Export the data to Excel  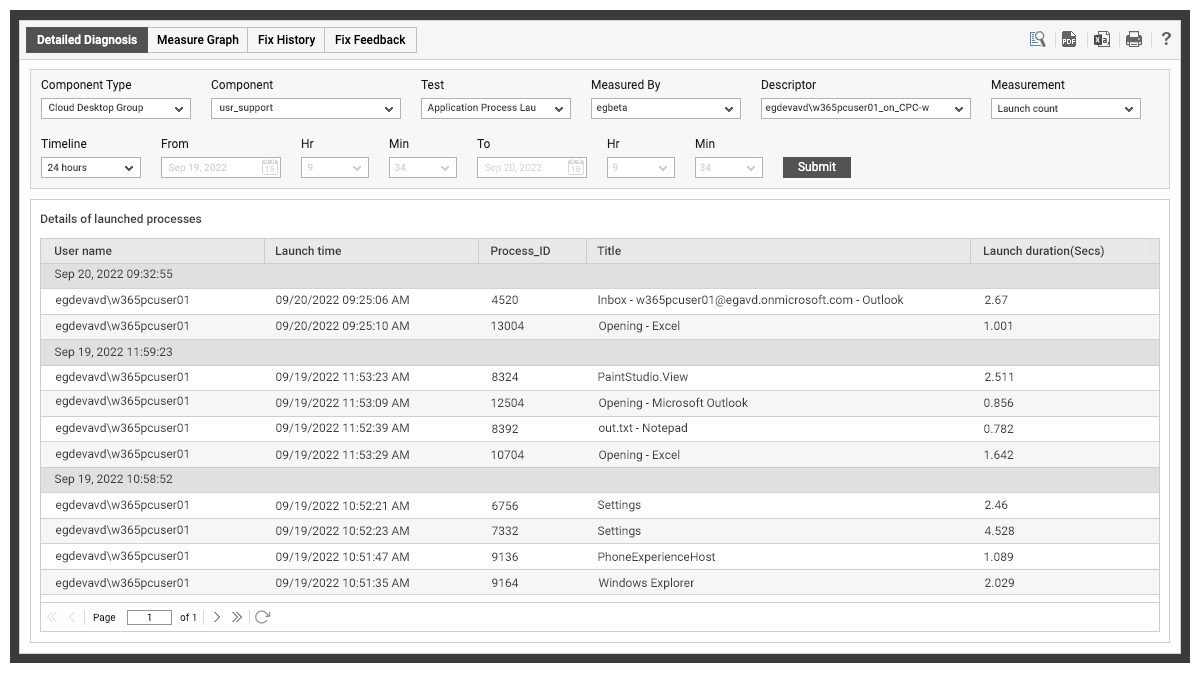[x=1102, y=39]
